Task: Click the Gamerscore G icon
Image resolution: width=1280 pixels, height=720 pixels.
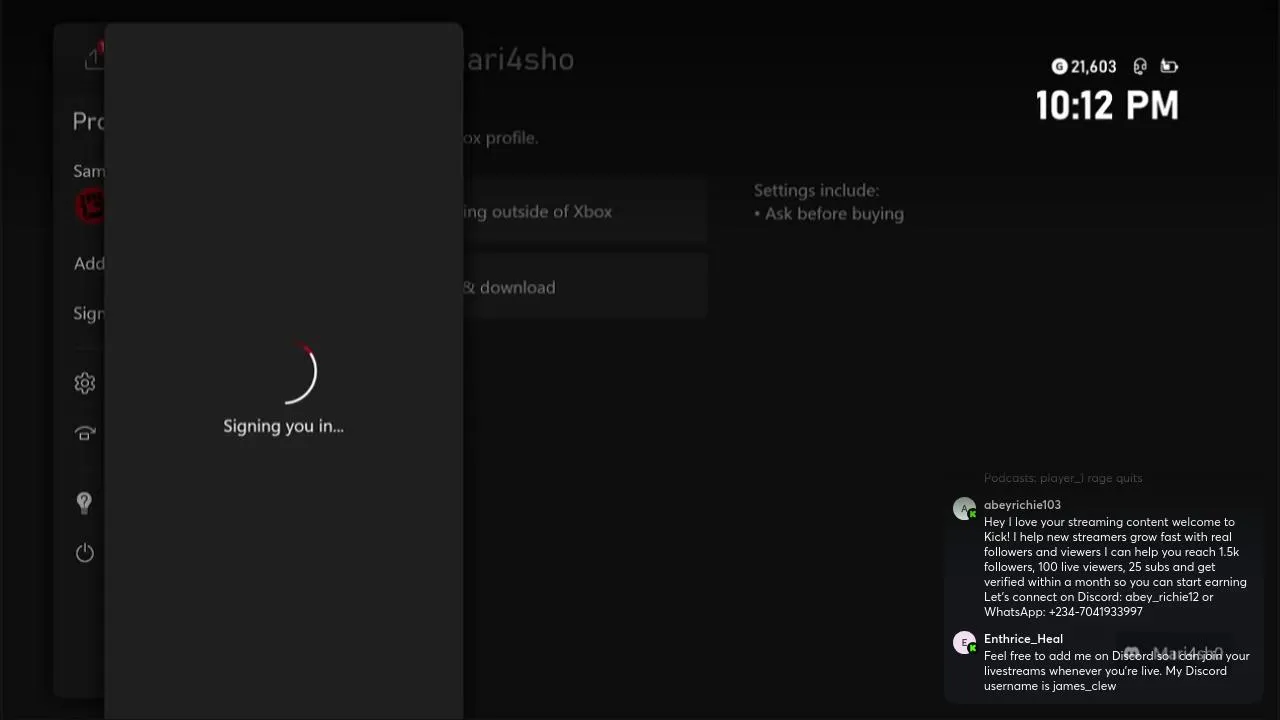Action: [1059, 66]
